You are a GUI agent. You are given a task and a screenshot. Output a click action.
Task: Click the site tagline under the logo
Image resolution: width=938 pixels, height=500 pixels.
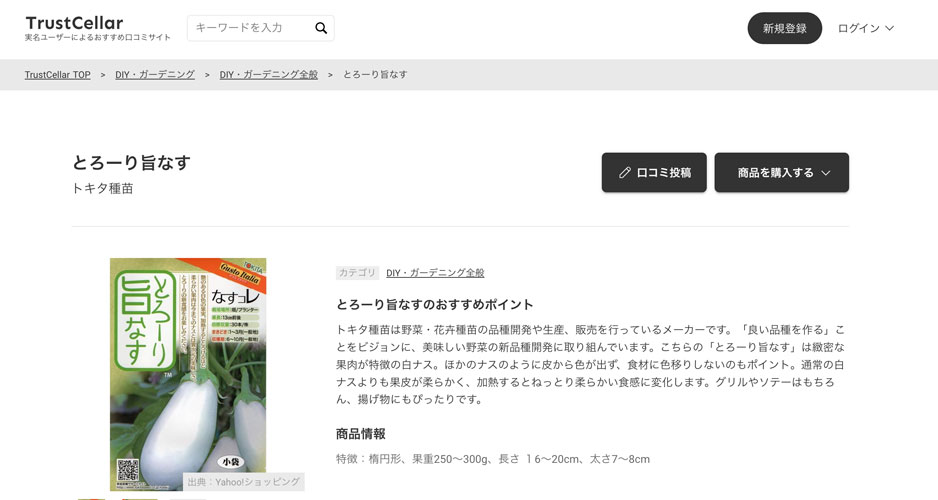(x=98, y=37)
